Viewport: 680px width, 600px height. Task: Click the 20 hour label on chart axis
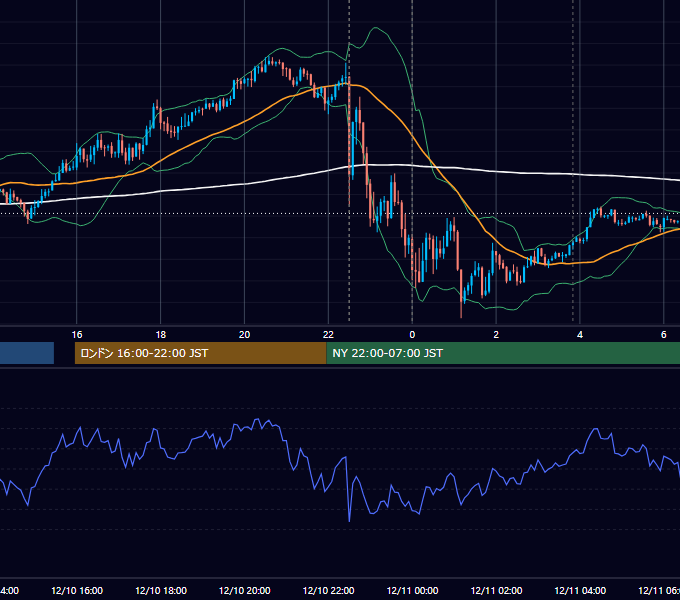[245, 335]
